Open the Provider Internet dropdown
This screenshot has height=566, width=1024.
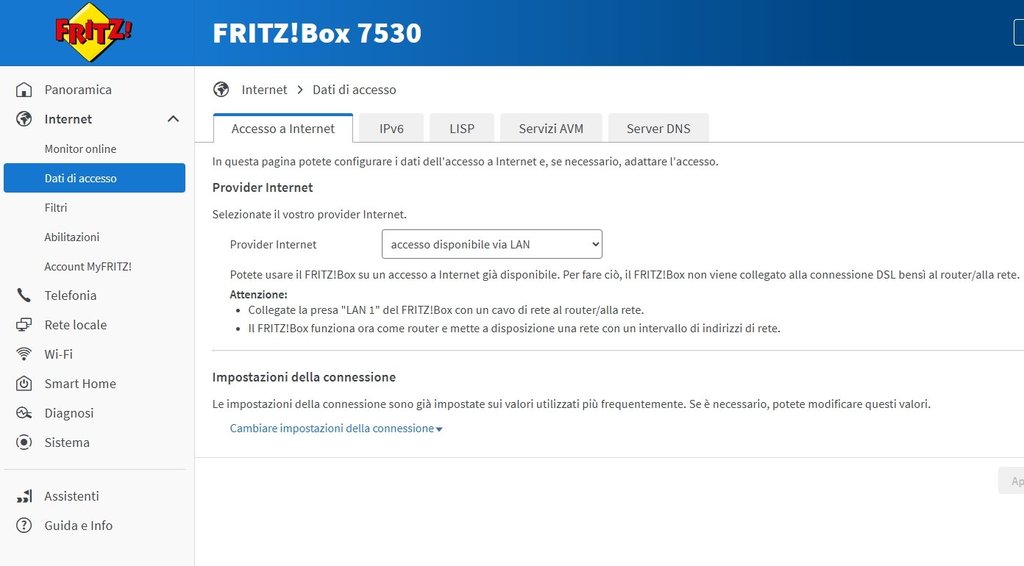tap(492, 244)
